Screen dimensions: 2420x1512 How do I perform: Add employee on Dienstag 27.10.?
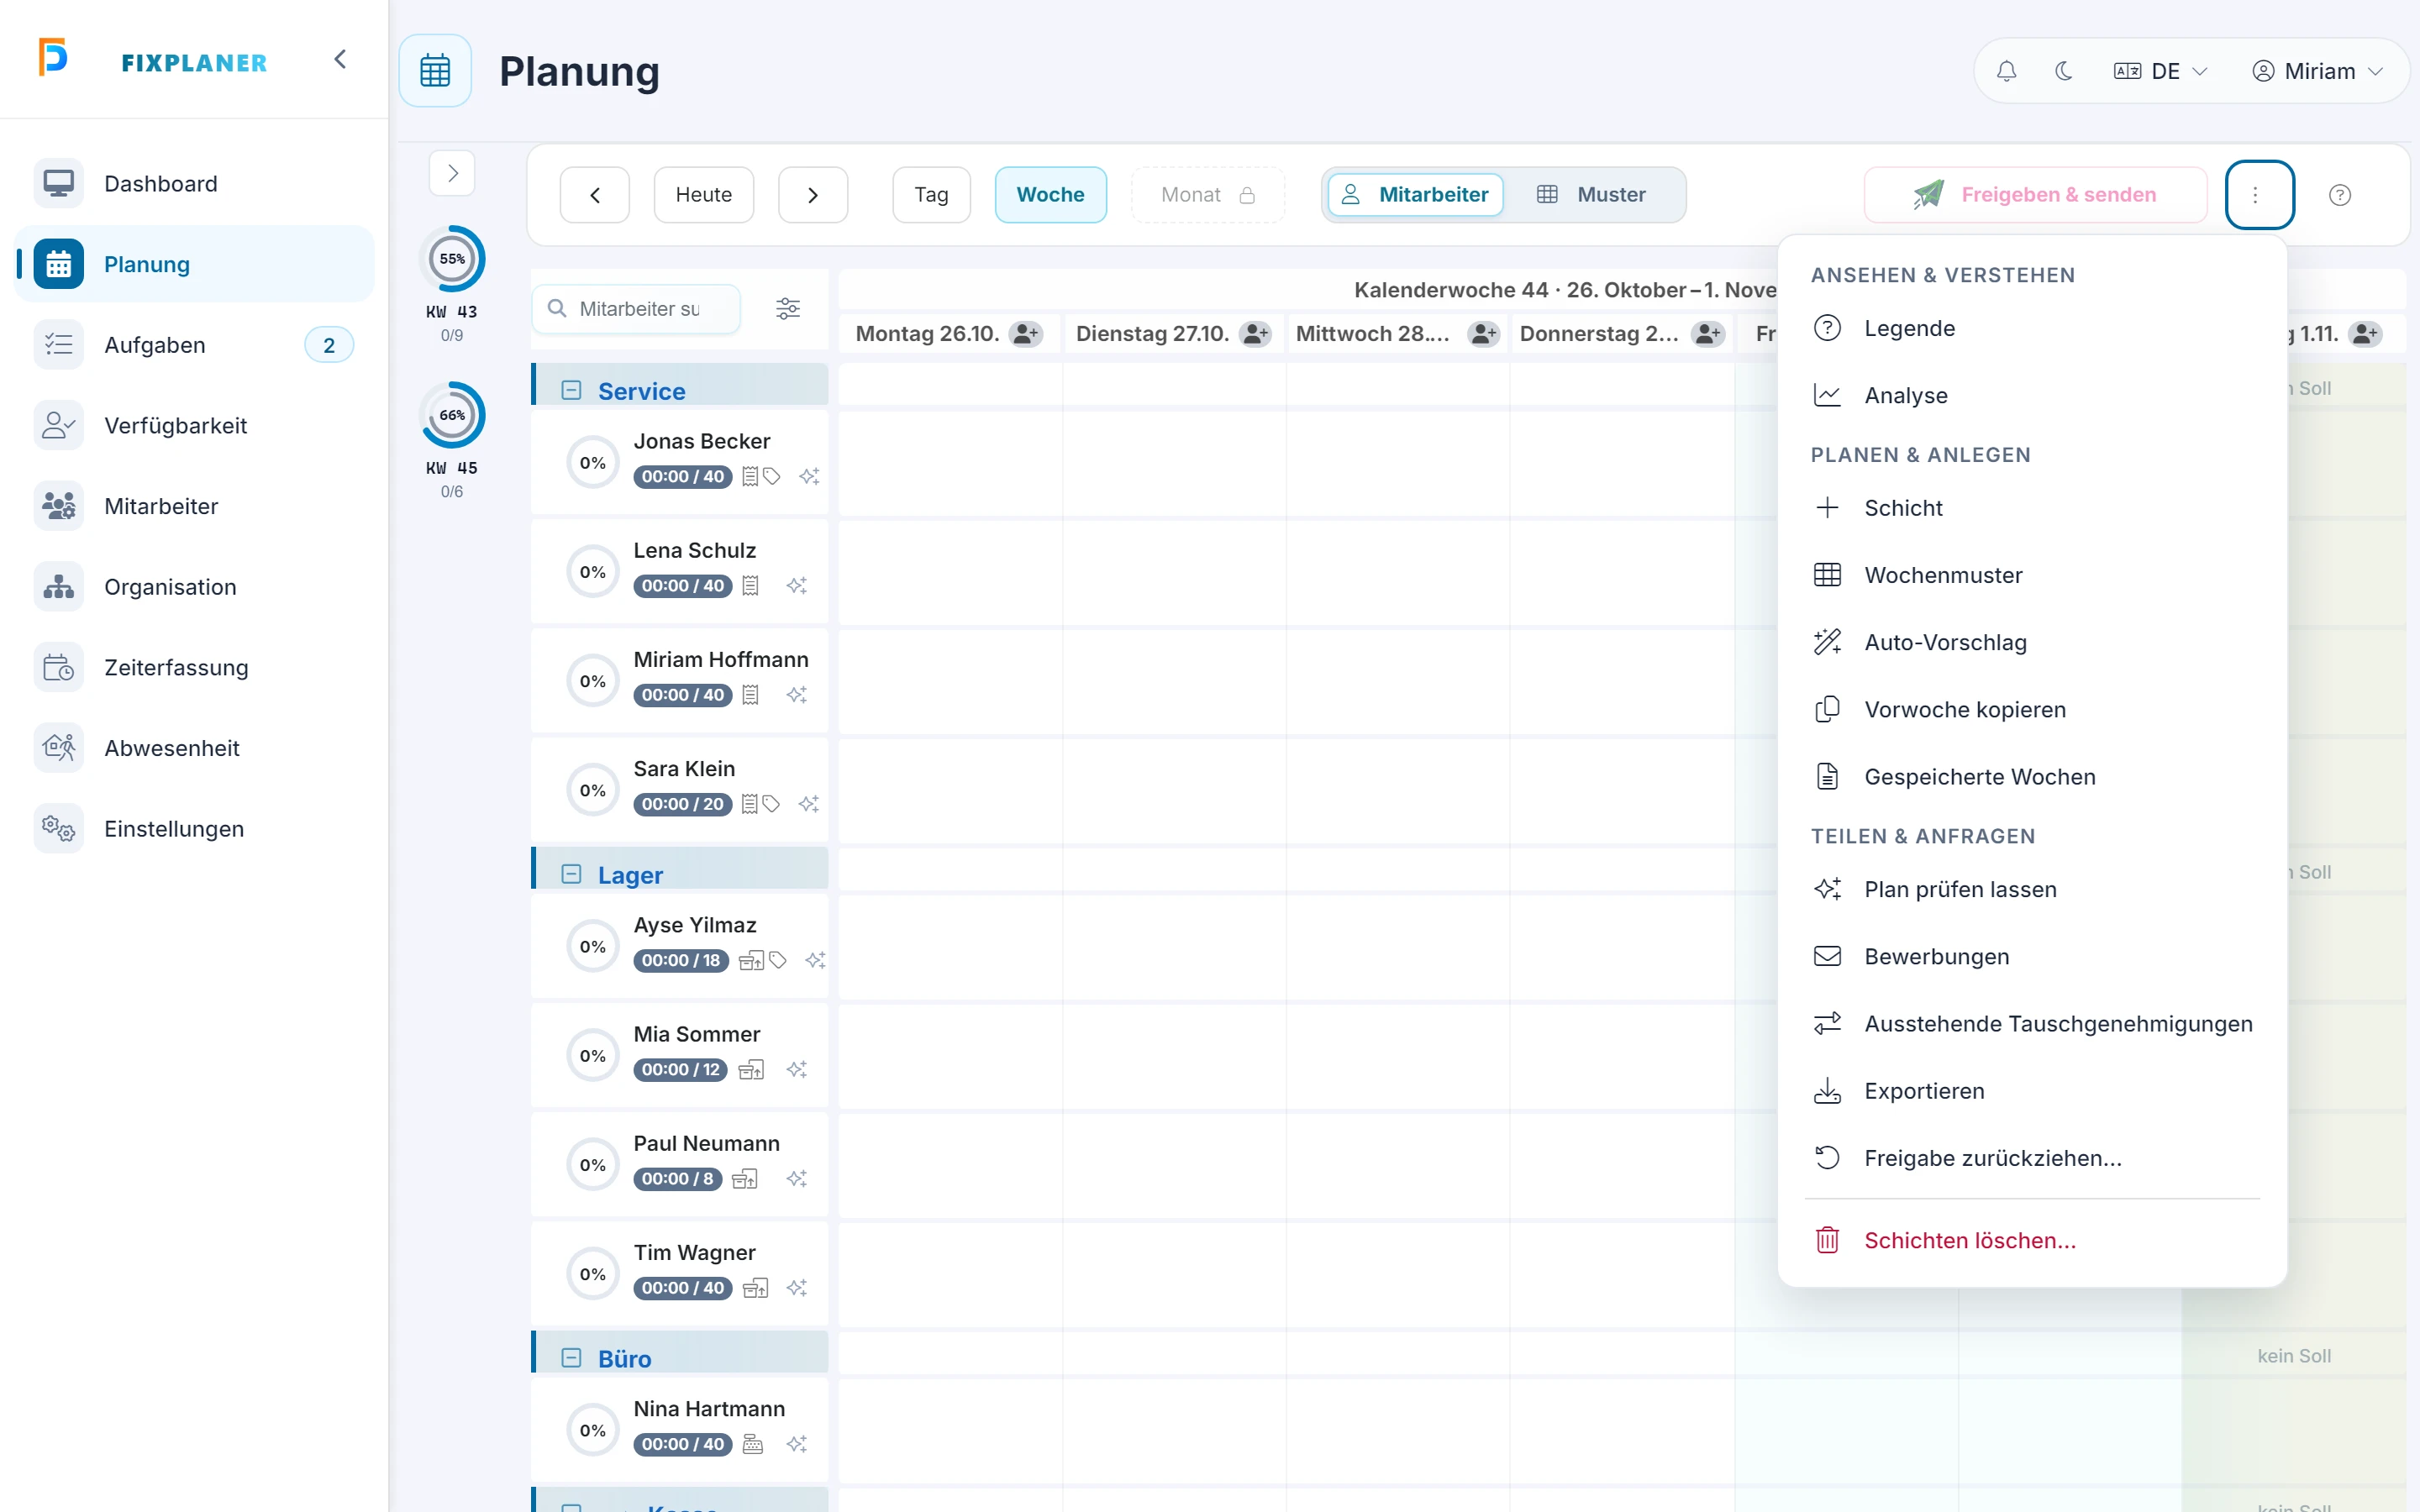click(1255, 334)
